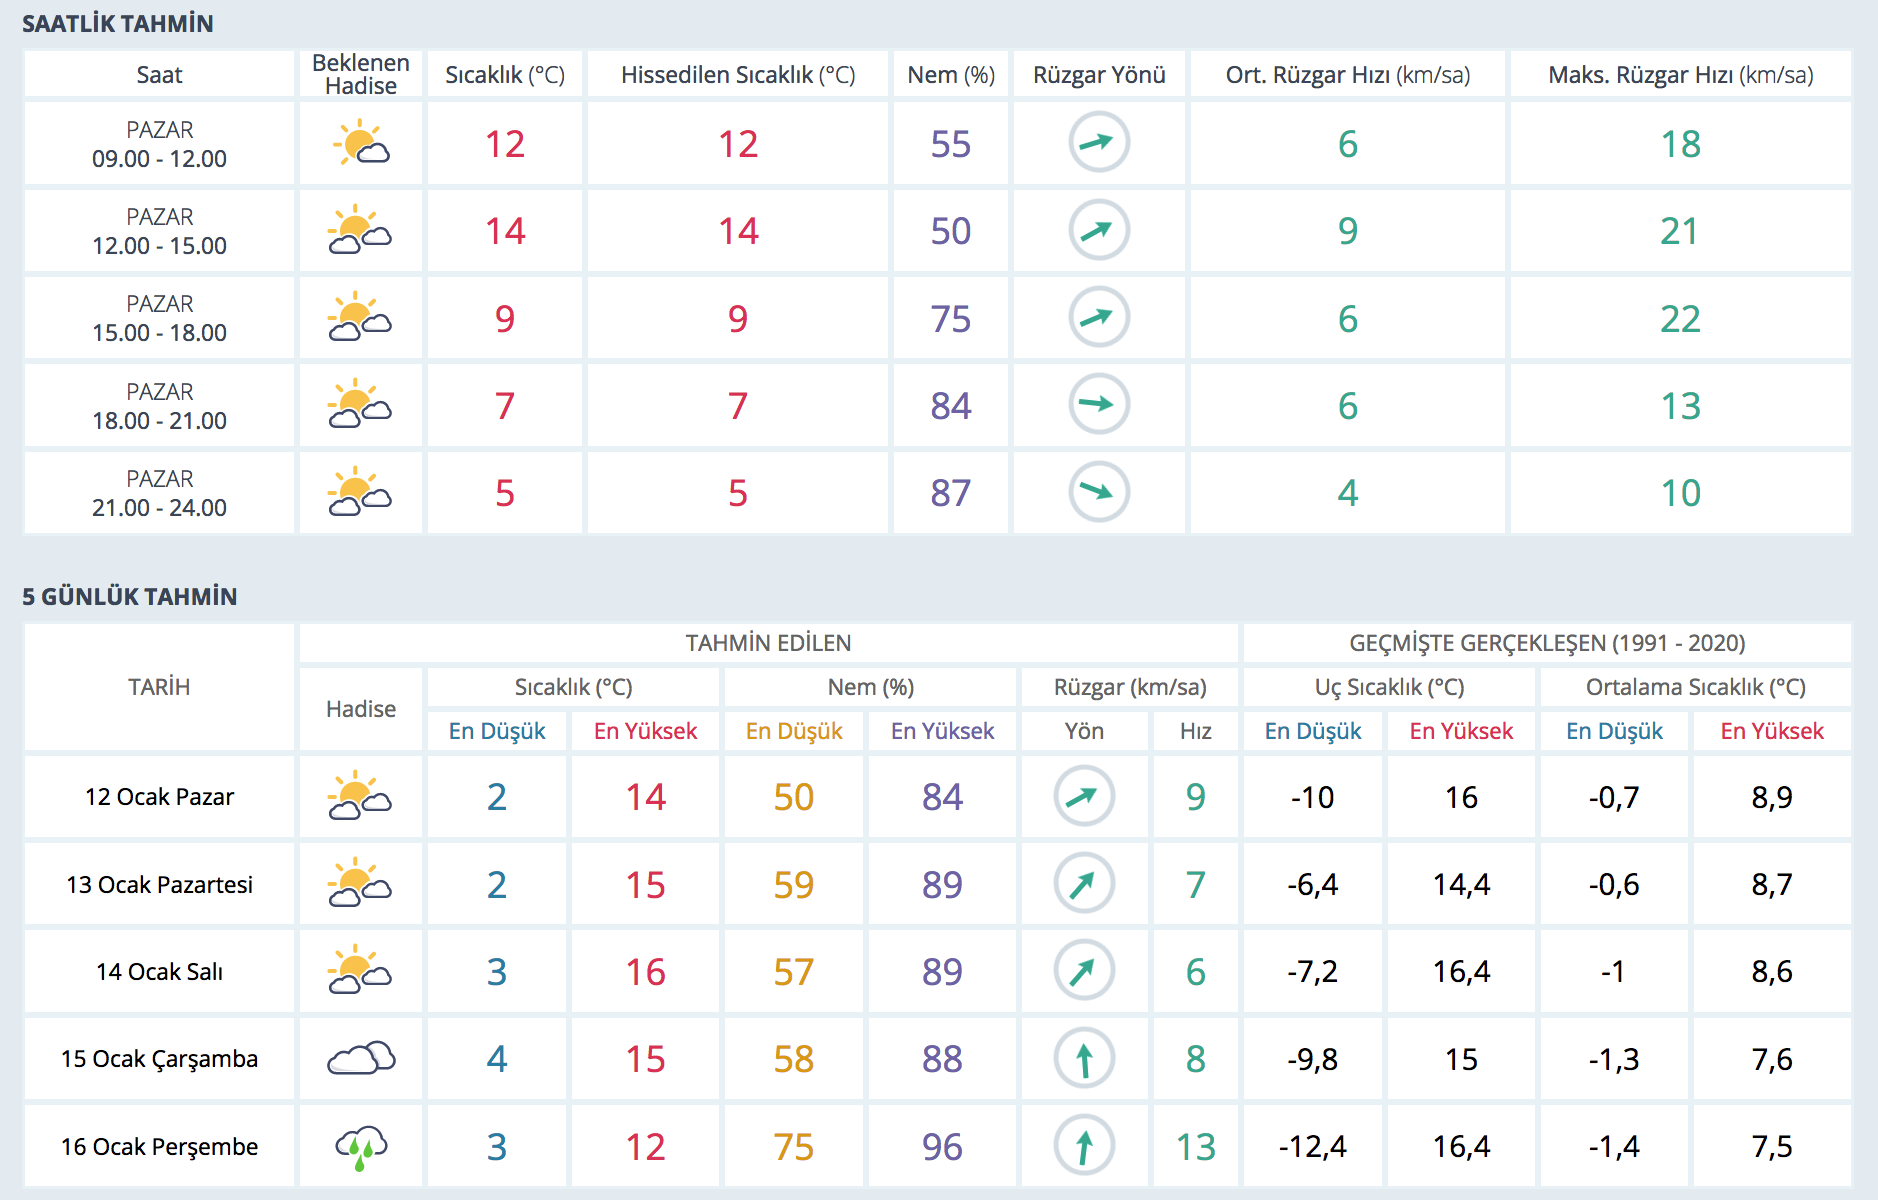
Task: Click the Maks. Rüzgar Hızı column header
Action: [1680, 75]
